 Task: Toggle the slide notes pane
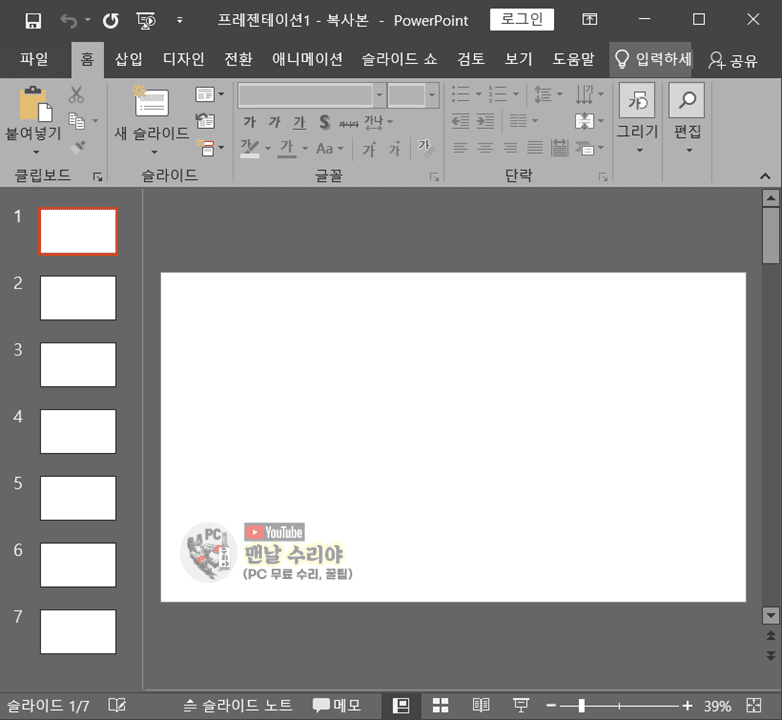[x=238, y=706]
